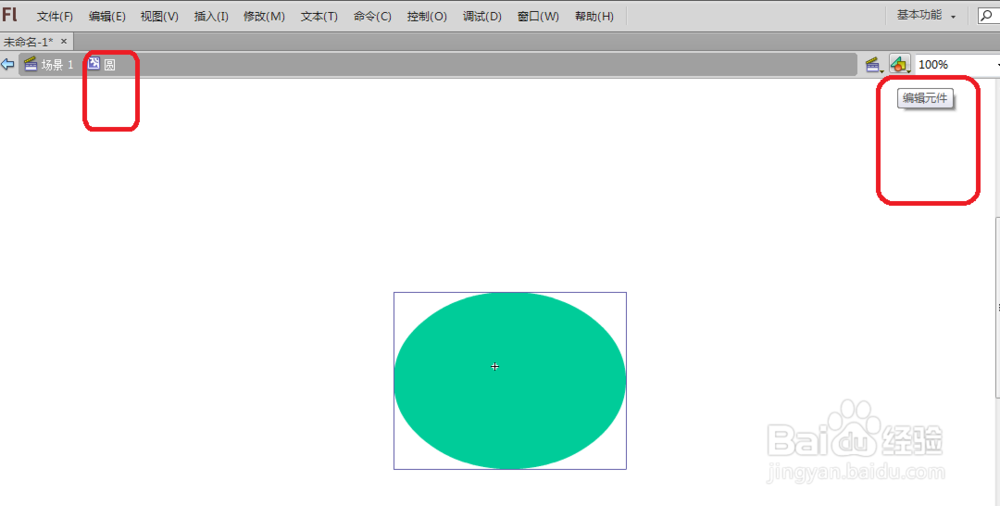
Task: Open the 文件(F) menu
Action: (x=55, y=17)
